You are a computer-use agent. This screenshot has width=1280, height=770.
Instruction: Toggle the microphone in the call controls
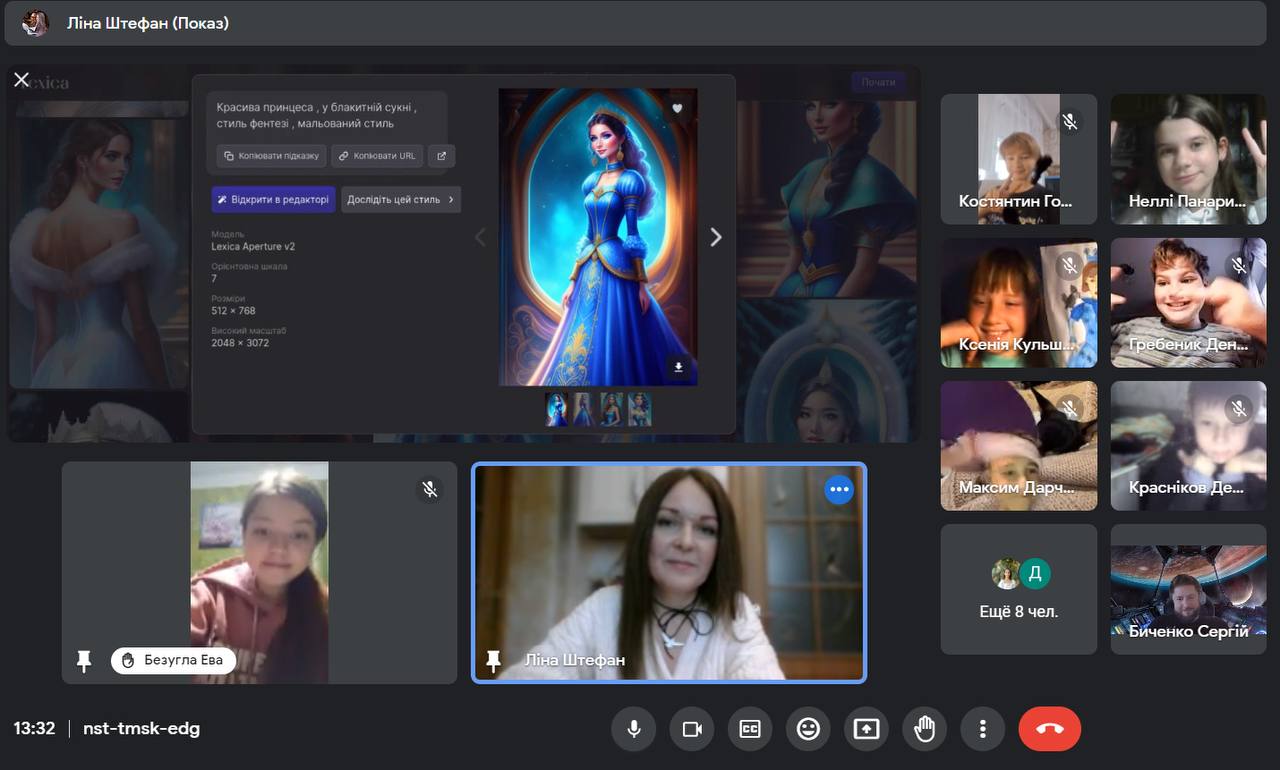coord(633,729)
